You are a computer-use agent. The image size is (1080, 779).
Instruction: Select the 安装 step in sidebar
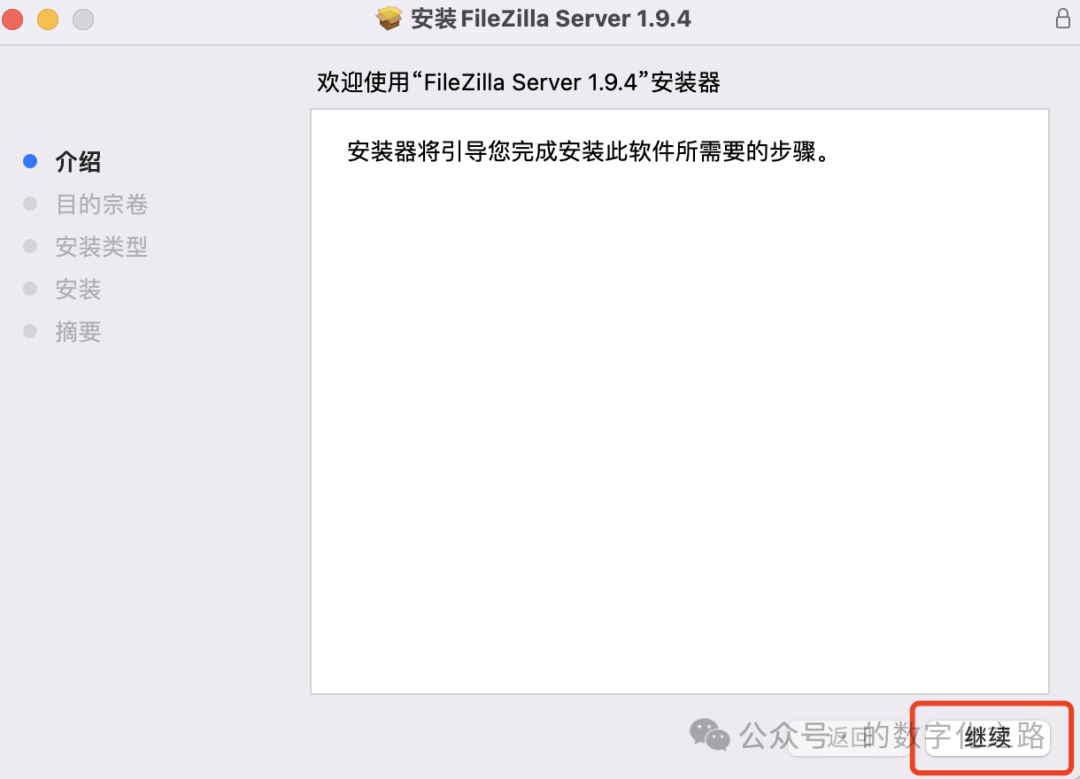[x=78, y=289]
